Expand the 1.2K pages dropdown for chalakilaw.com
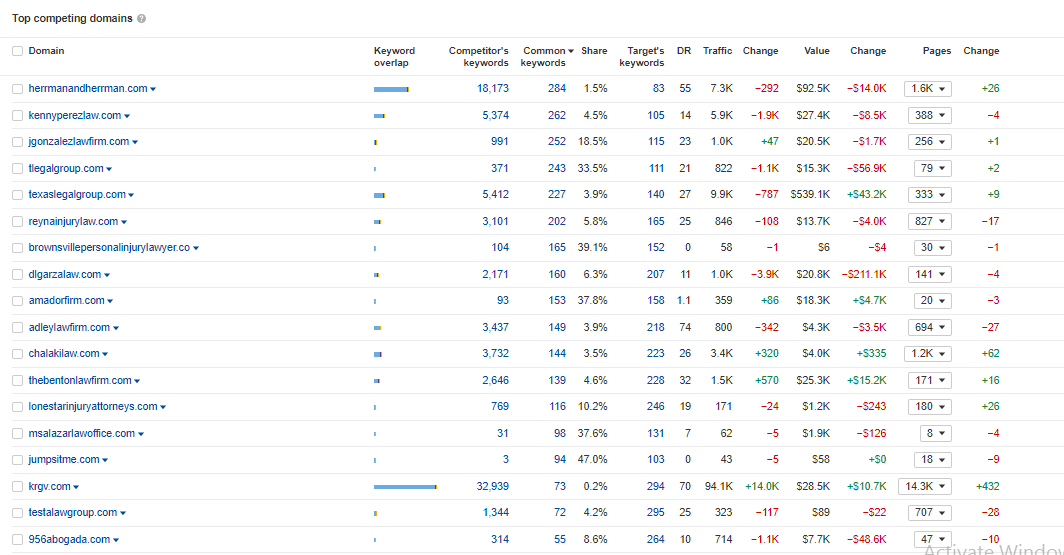Screen dimensions: 1064x555 [928, 353]
